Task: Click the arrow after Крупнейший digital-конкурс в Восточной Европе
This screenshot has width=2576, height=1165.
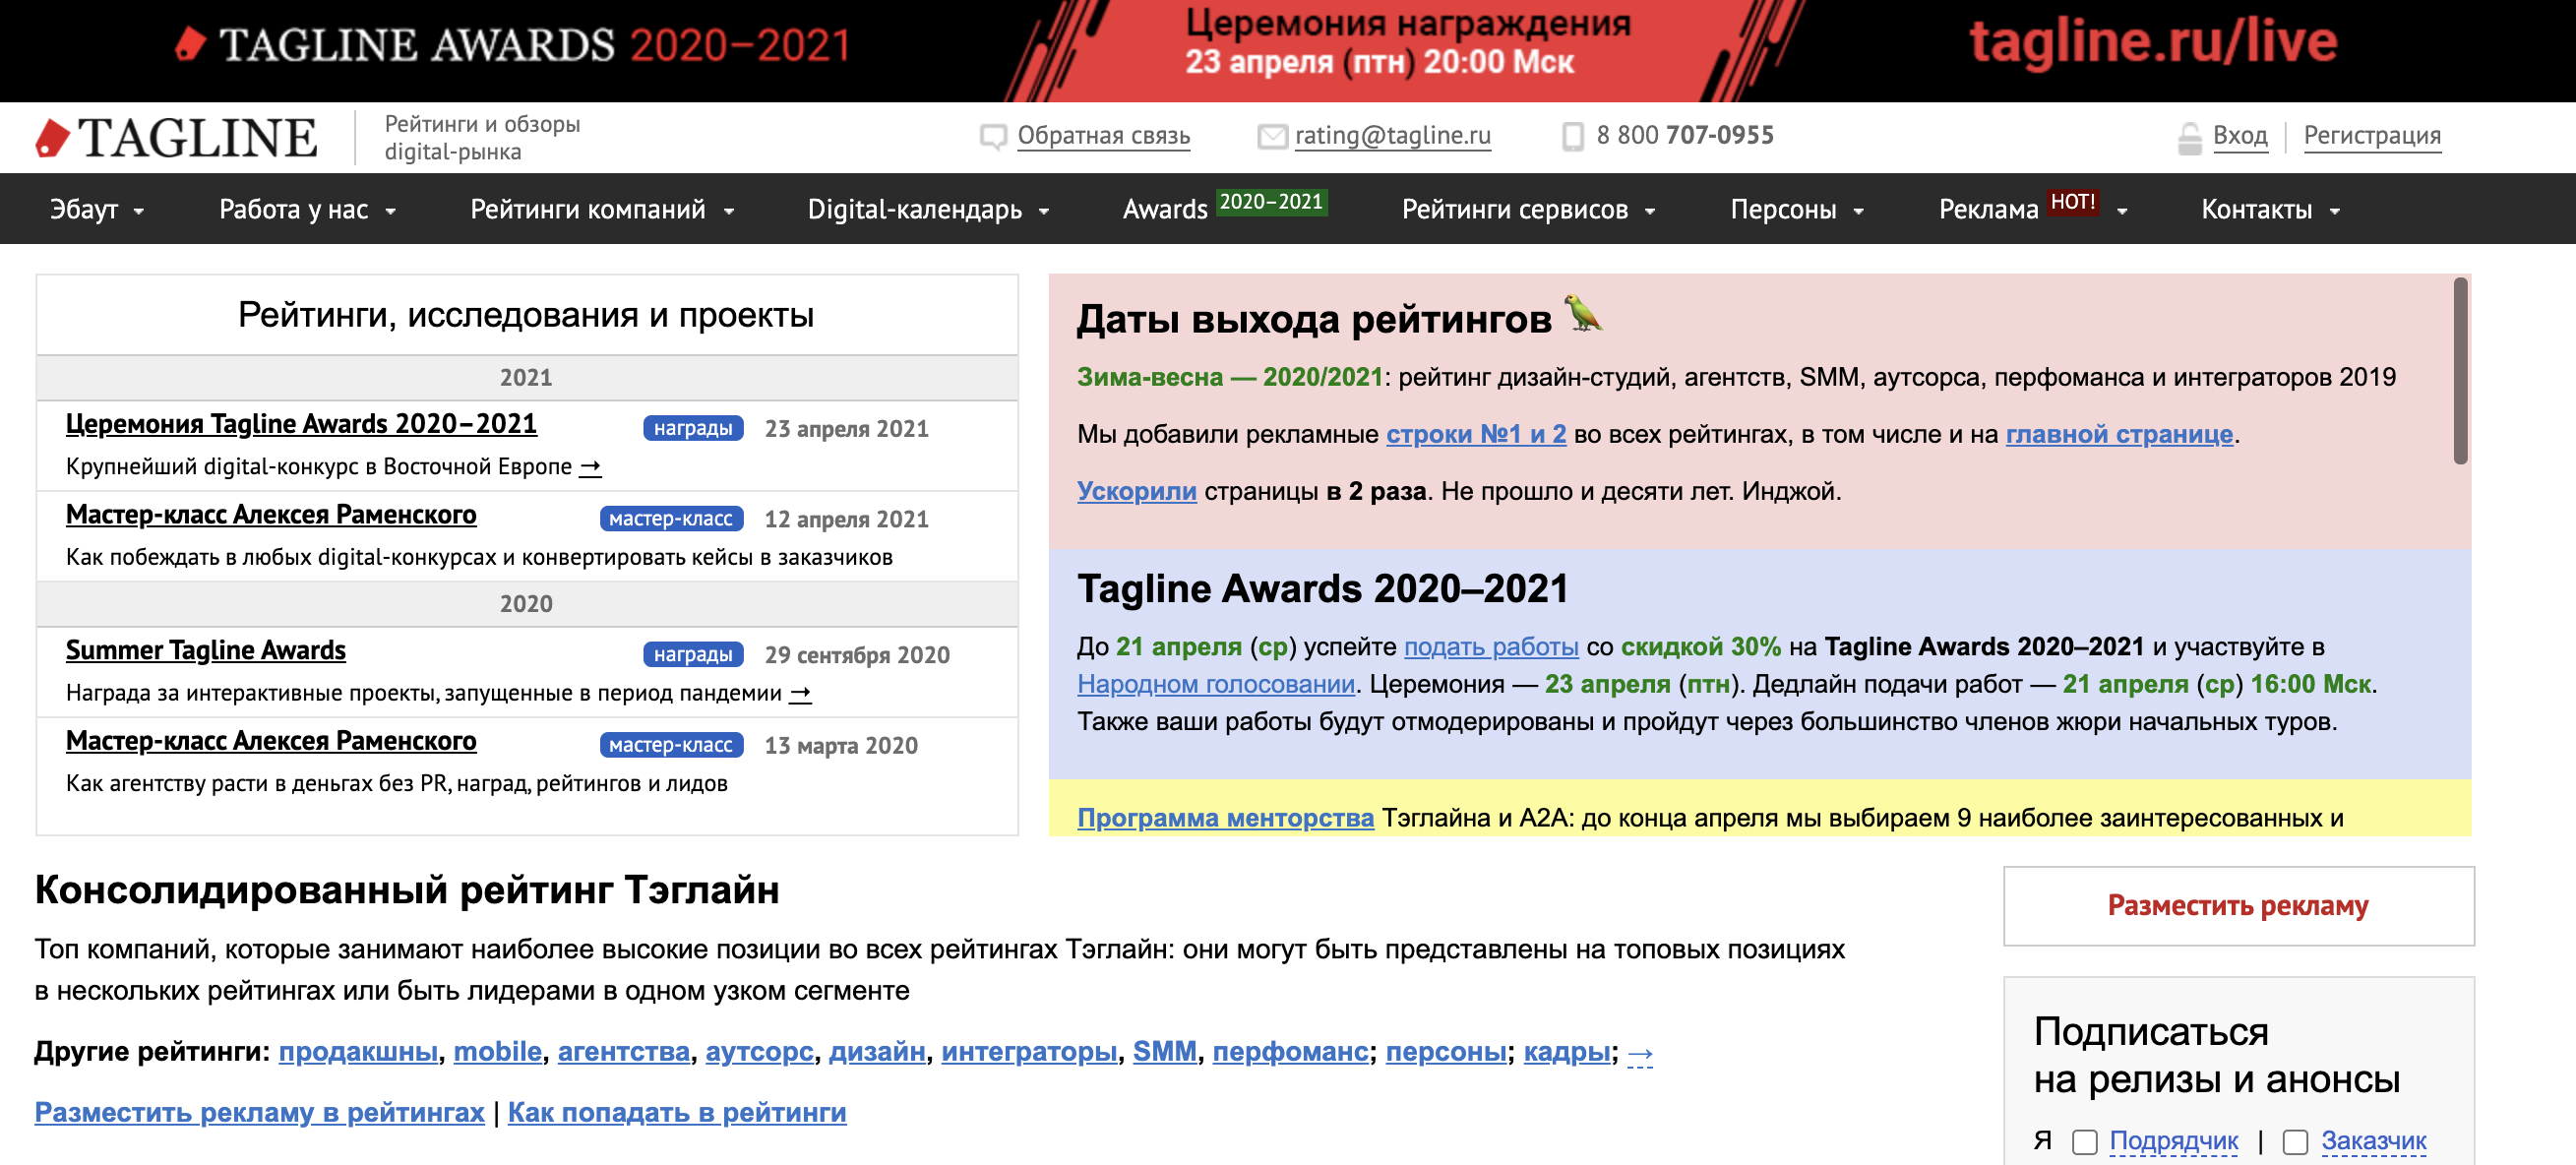Action: pos(590,467)
